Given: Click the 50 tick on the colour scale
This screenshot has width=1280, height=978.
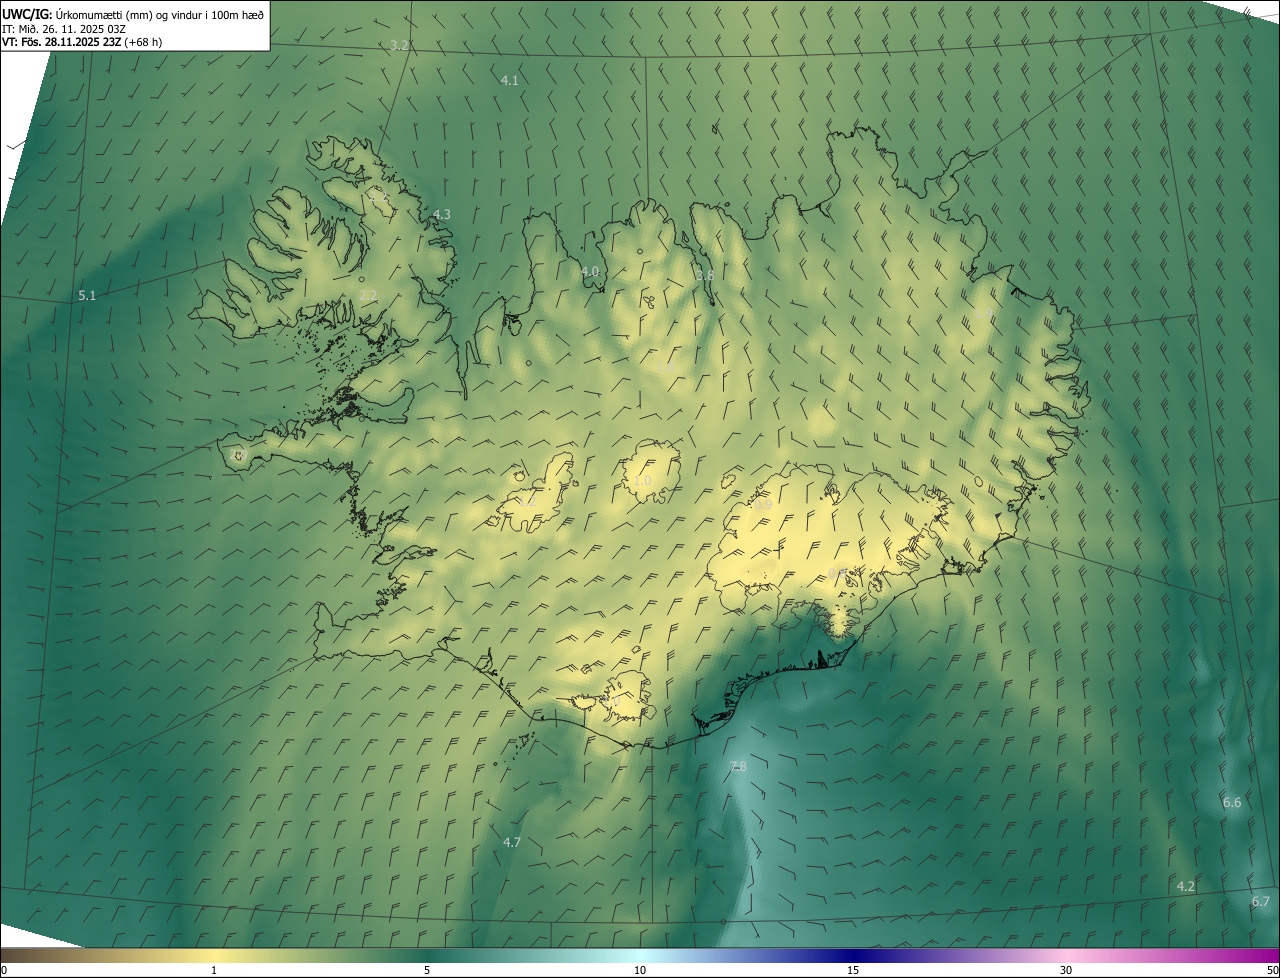Looking at the screenshot, I should tap(1272, 970).
